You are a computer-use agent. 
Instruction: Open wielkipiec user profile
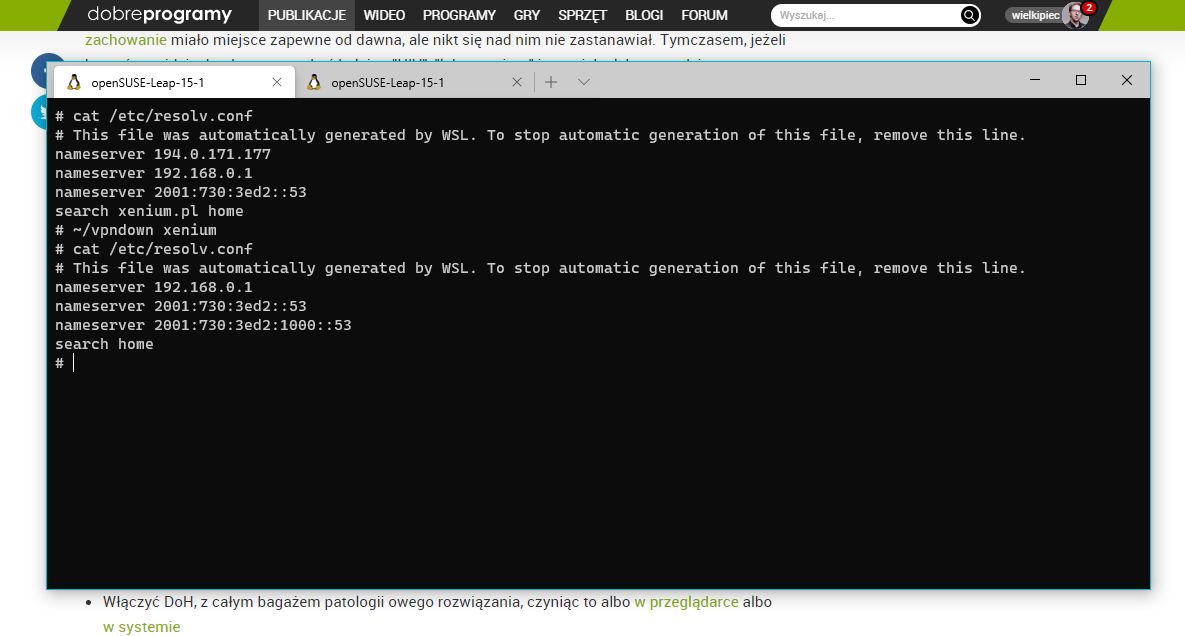pyautogui.click(x=1035, y=15)
